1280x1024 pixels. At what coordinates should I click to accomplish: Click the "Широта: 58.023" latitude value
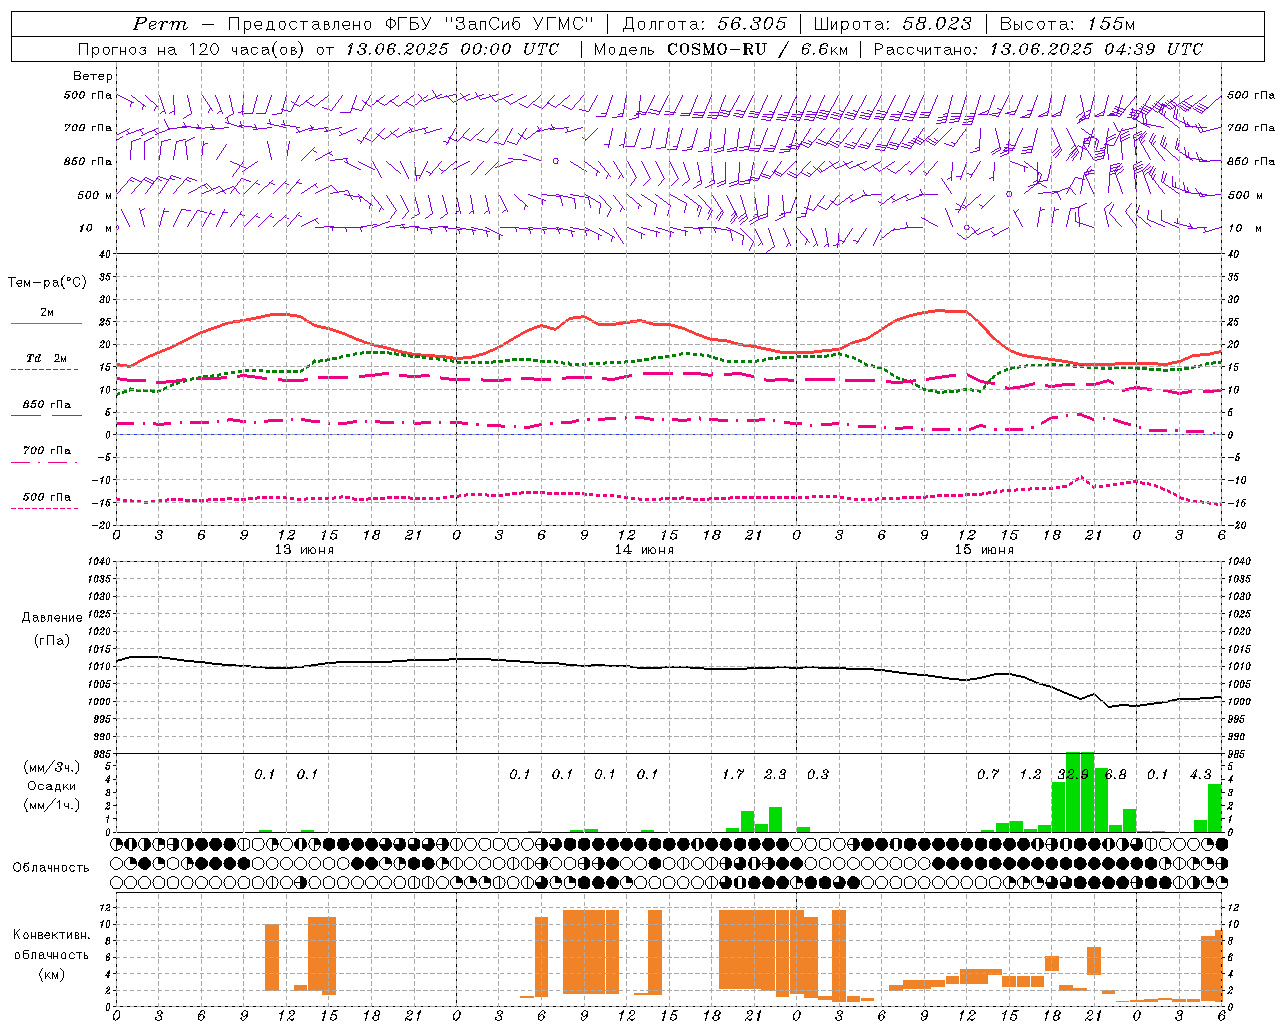click(x=892, y=24)
